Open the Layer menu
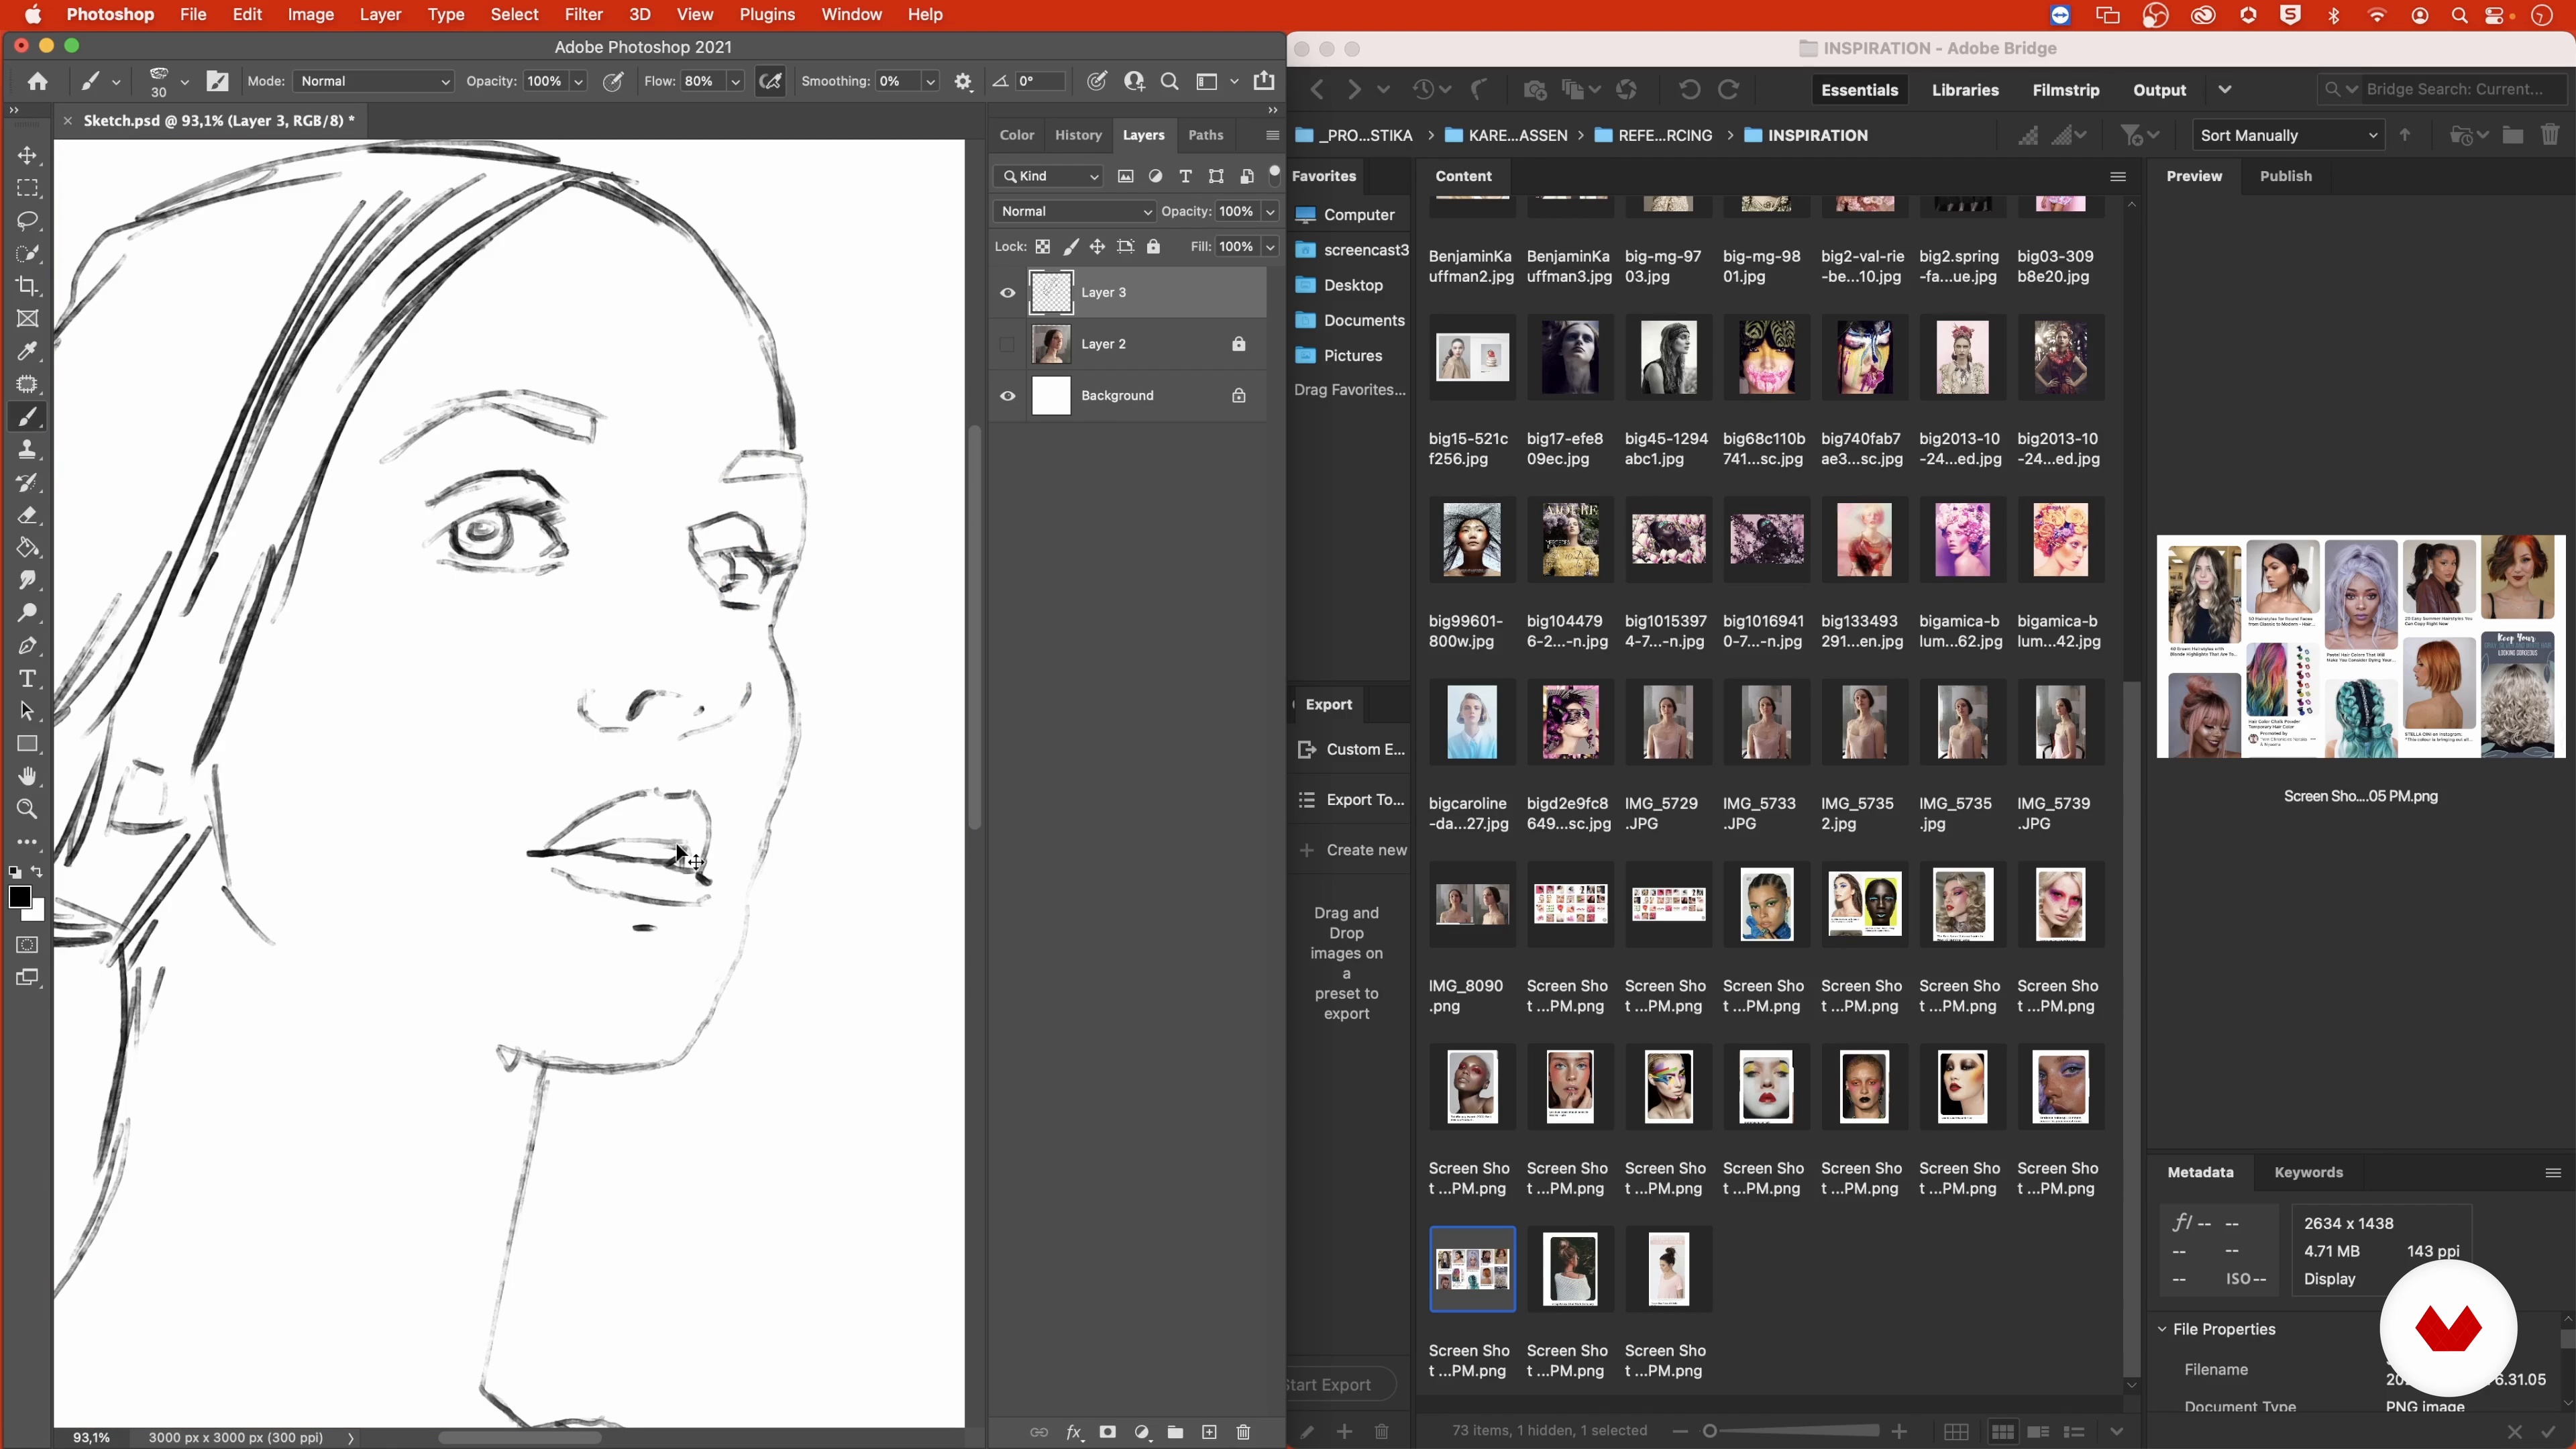2576x1449 pixels. pos(380,15)
